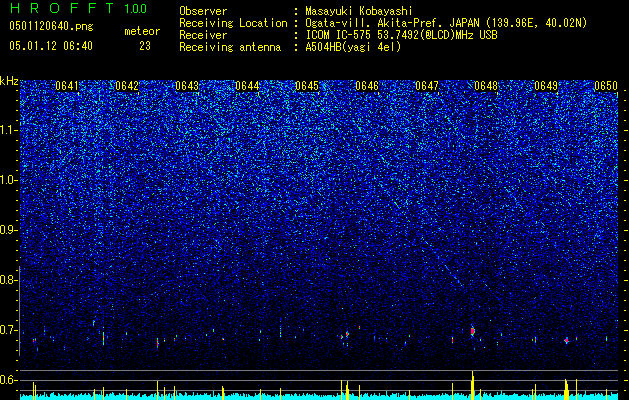The image size is (629, 400).
Task: Click the 0641 time marker
Action: (67, 86)
